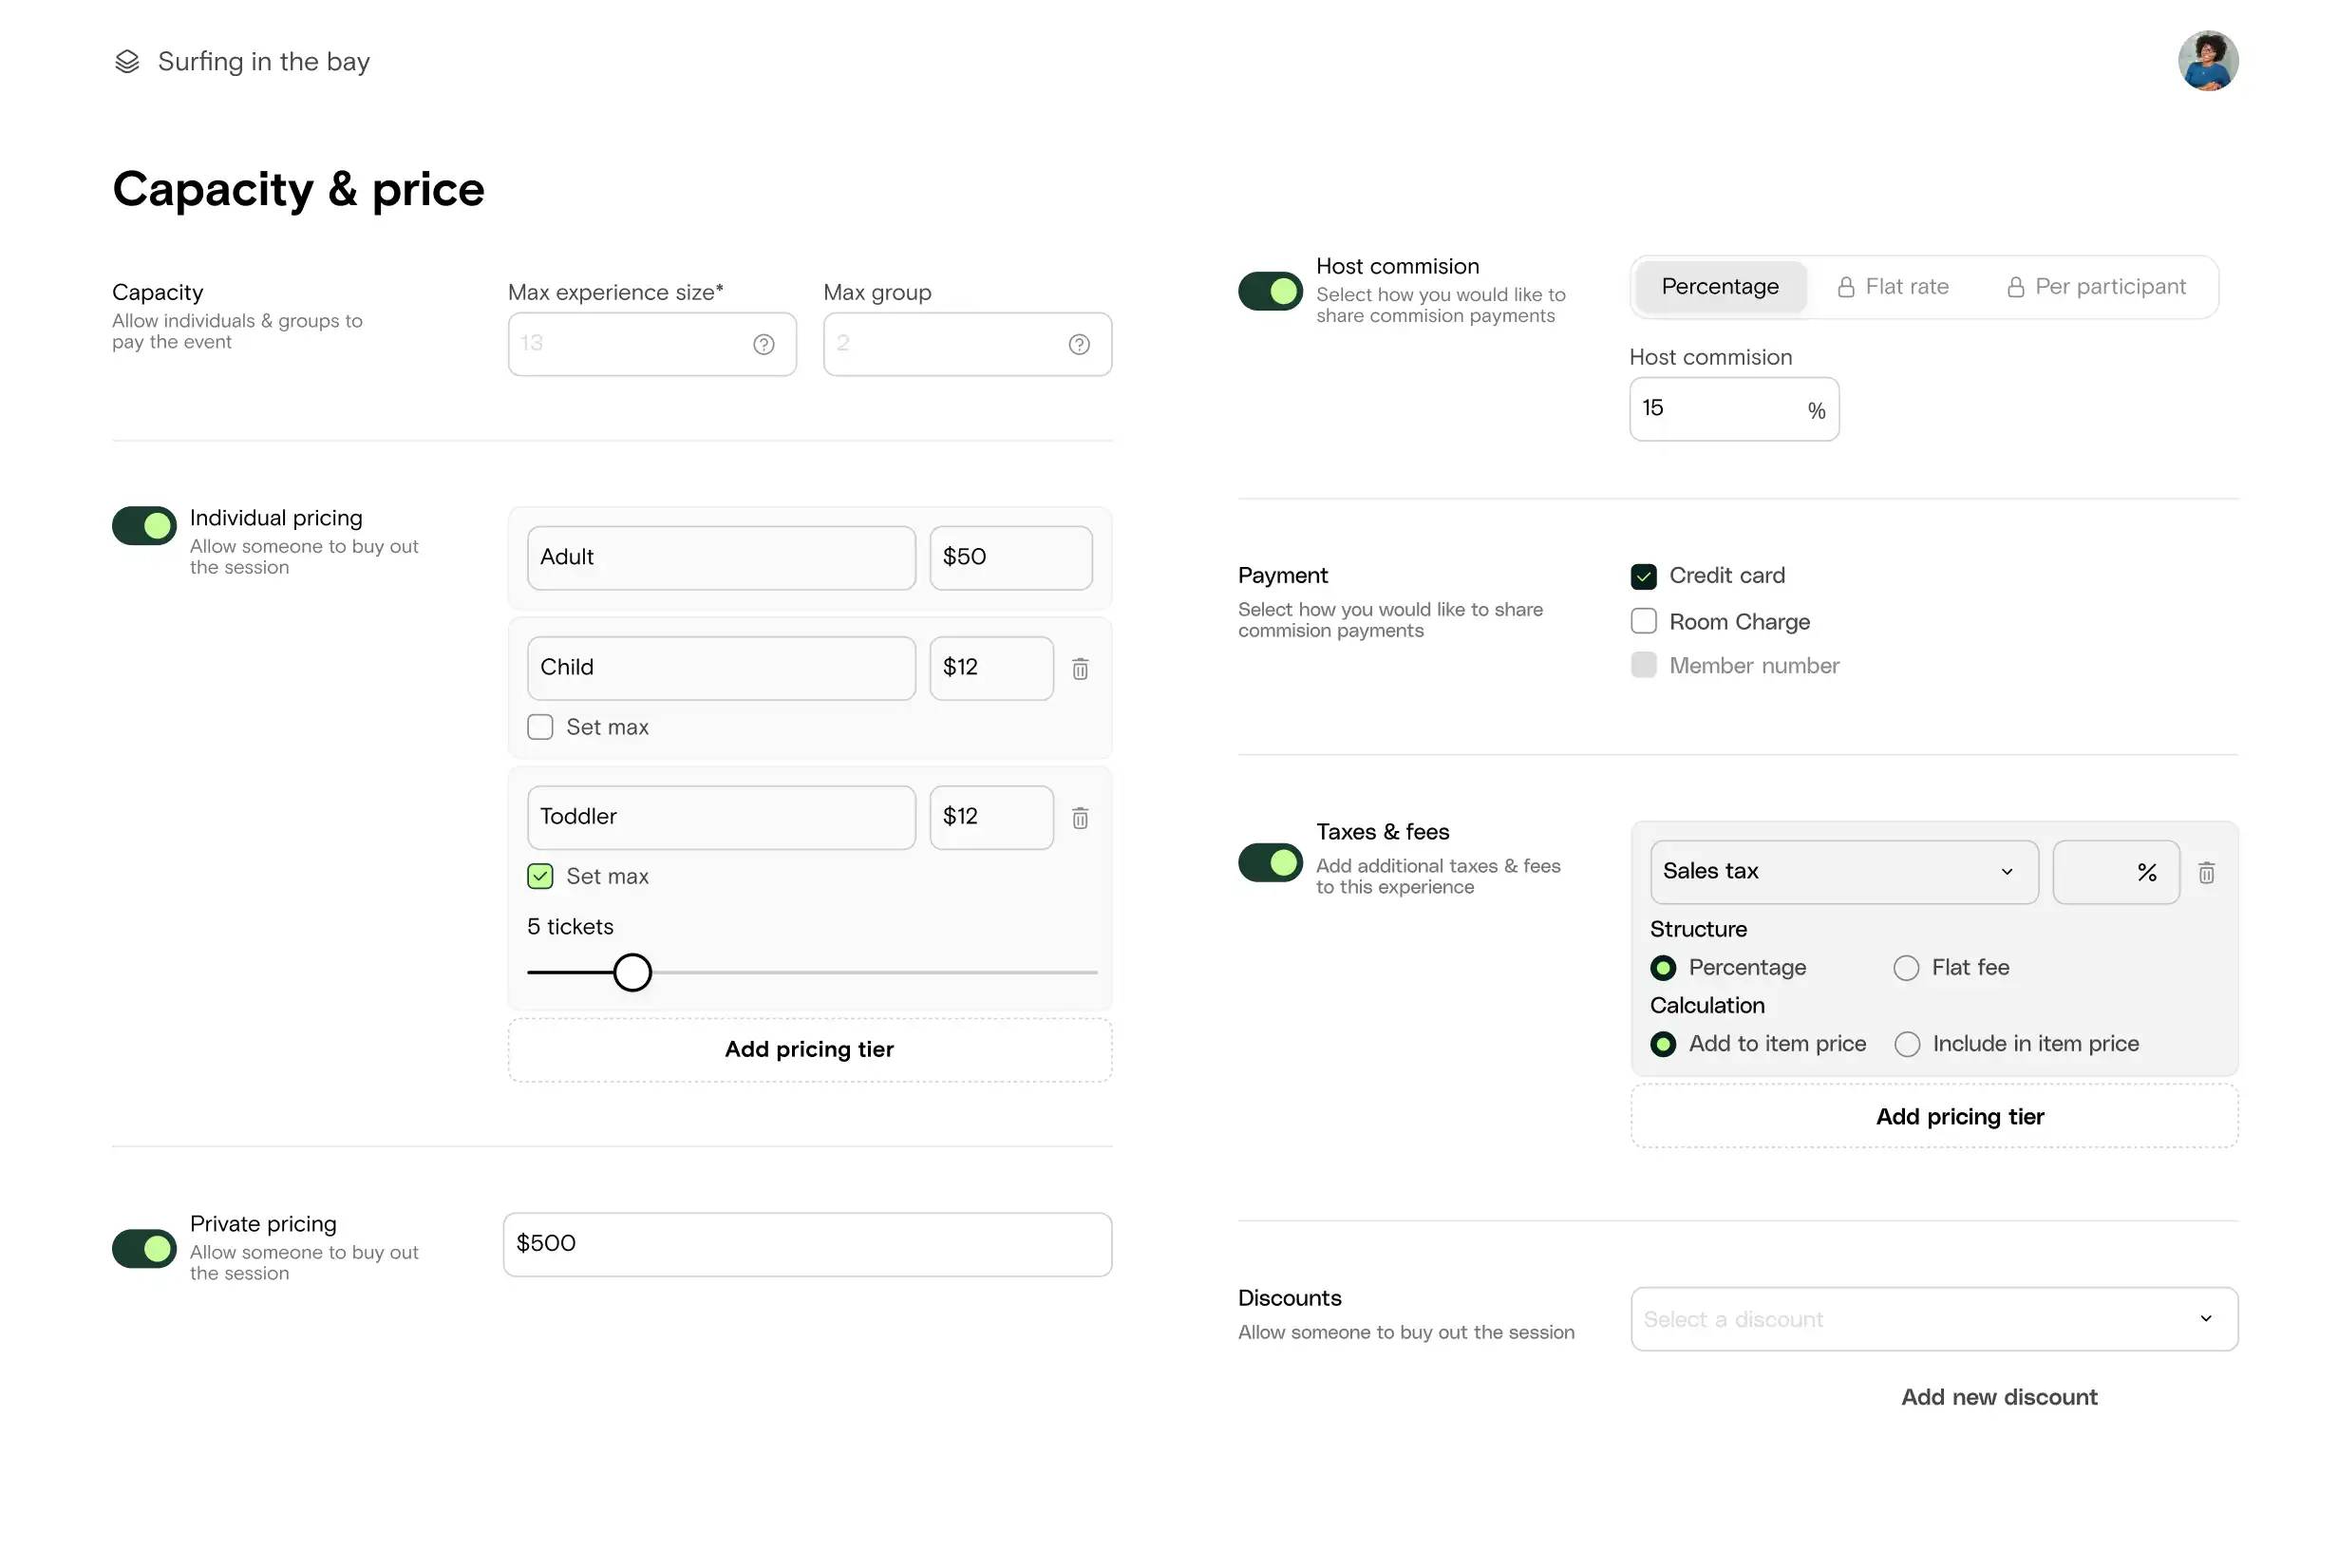Click the Private pricing $500 input field

807,1244
